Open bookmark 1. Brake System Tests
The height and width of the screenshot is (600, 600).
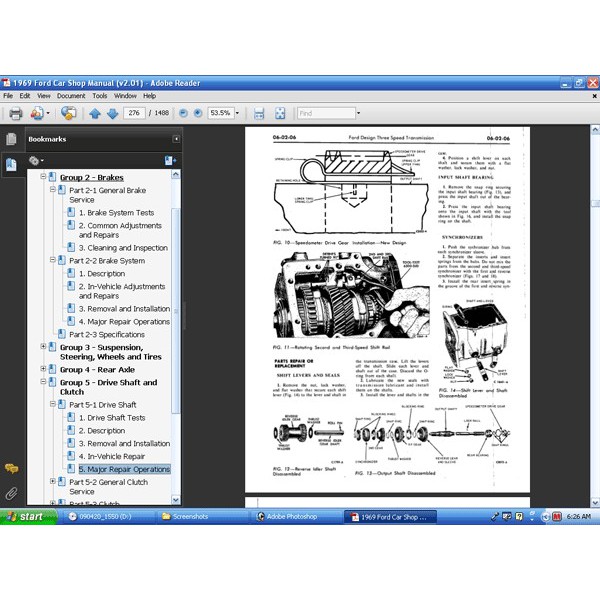[116, 213]
